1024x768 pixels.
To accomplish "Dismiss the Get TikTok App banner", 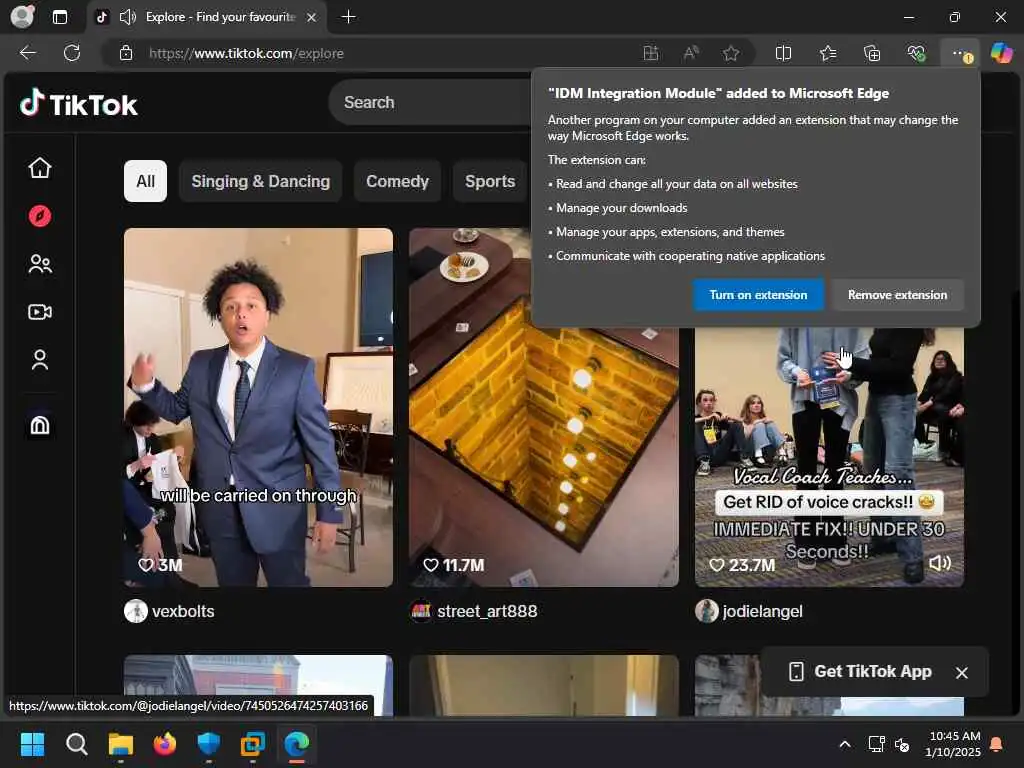I will (961, 673).
